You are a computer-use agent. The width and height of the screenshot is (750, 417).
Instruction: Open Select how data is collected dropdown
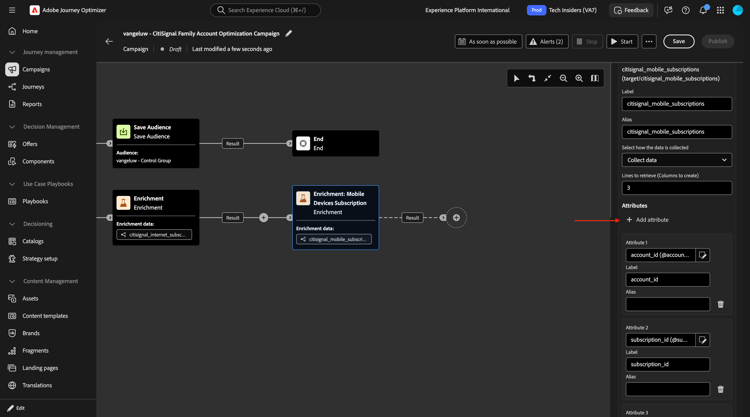(677, 160)
